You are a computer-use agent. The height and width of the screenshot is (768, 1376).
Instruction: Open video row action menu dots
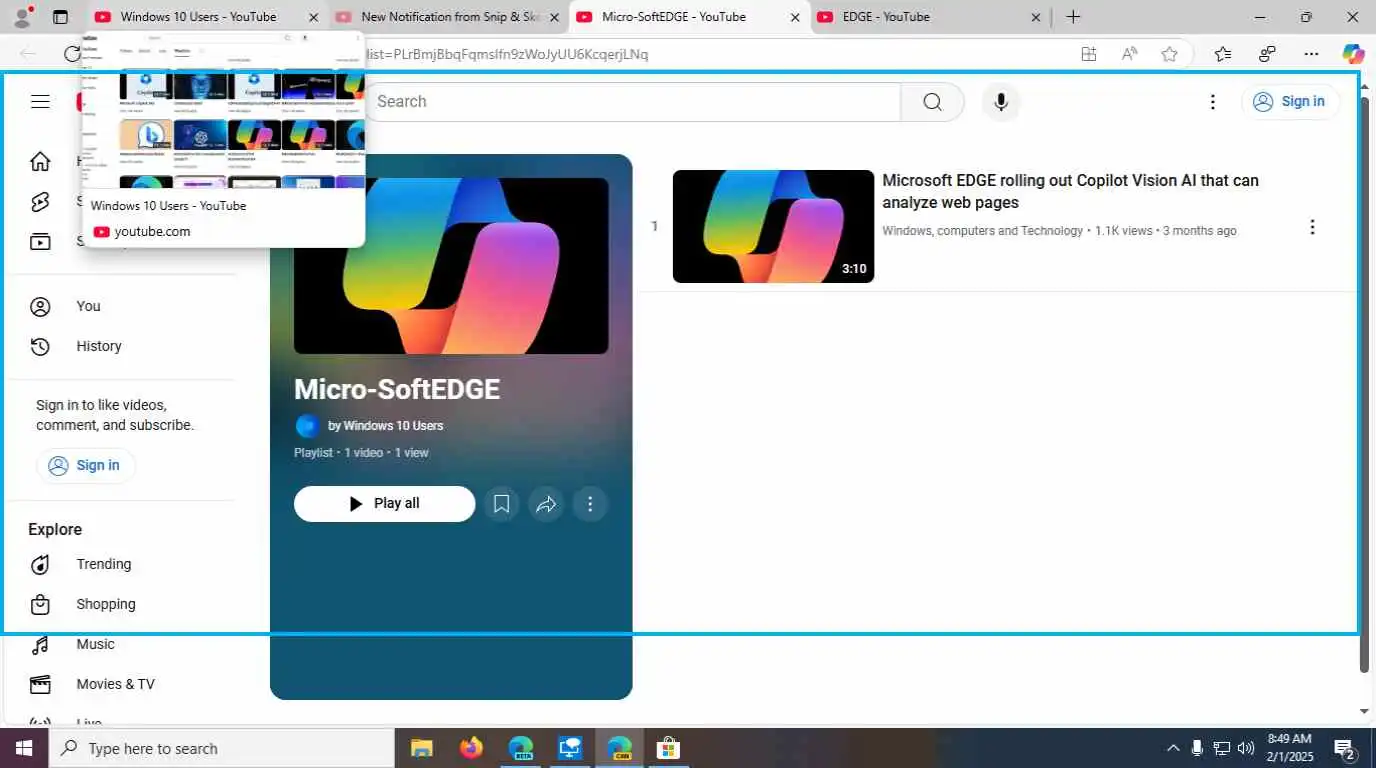tap(1312, 227)
